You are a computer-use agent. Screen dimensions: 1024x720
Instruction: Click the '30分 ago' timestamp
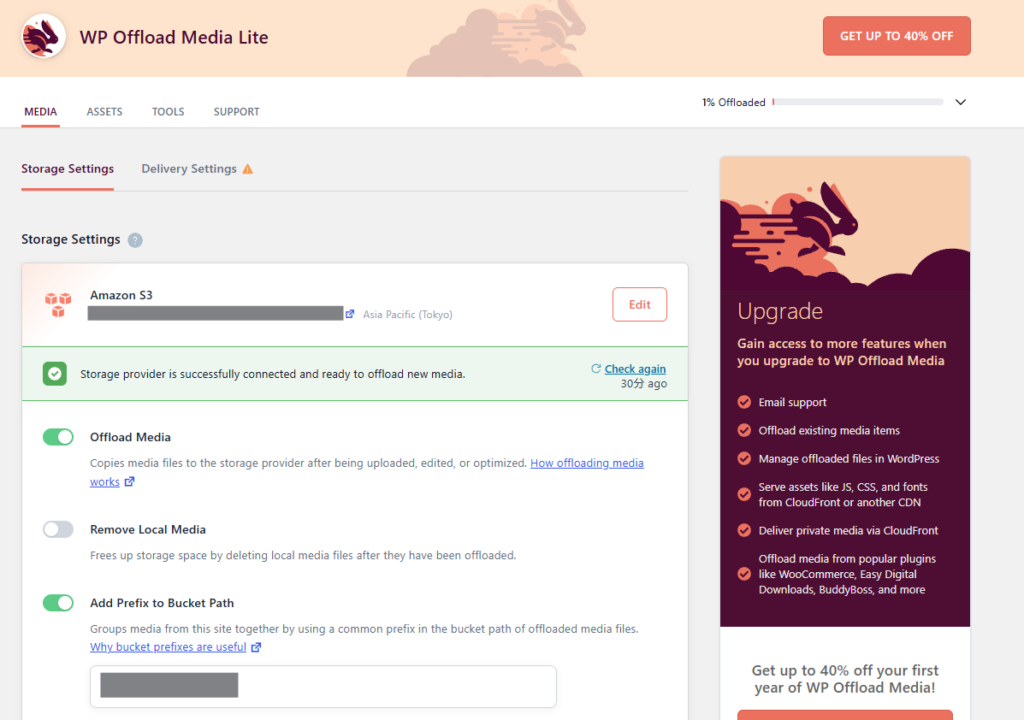point(643,384)
